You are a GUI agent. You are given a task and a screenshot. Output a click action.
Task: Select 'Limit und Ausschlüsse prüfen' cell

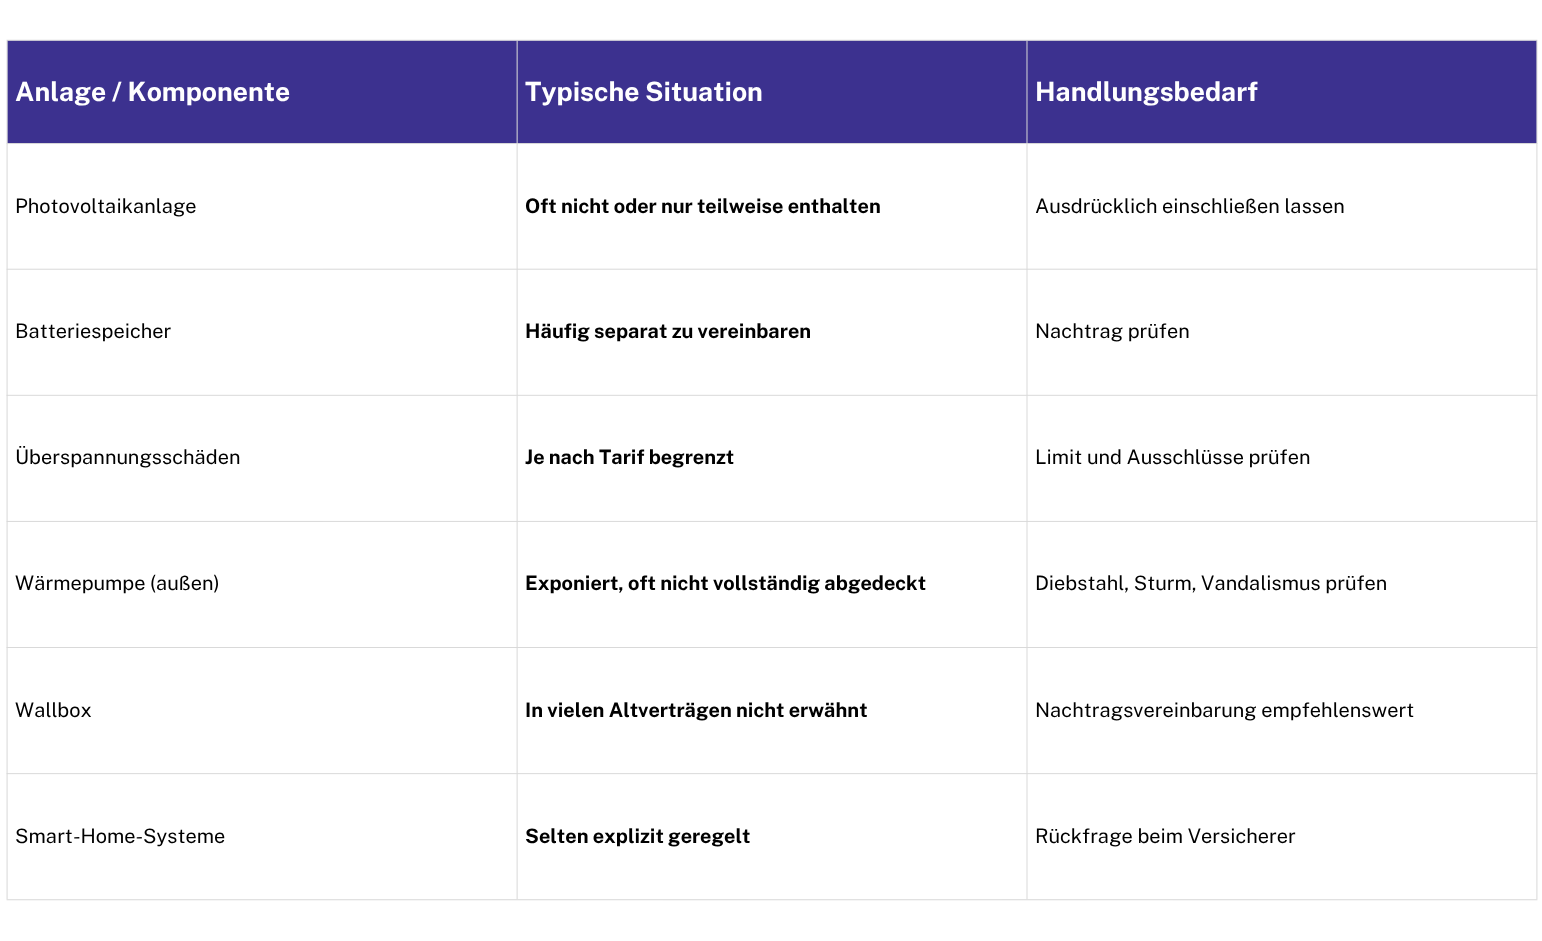(1282, 458)
